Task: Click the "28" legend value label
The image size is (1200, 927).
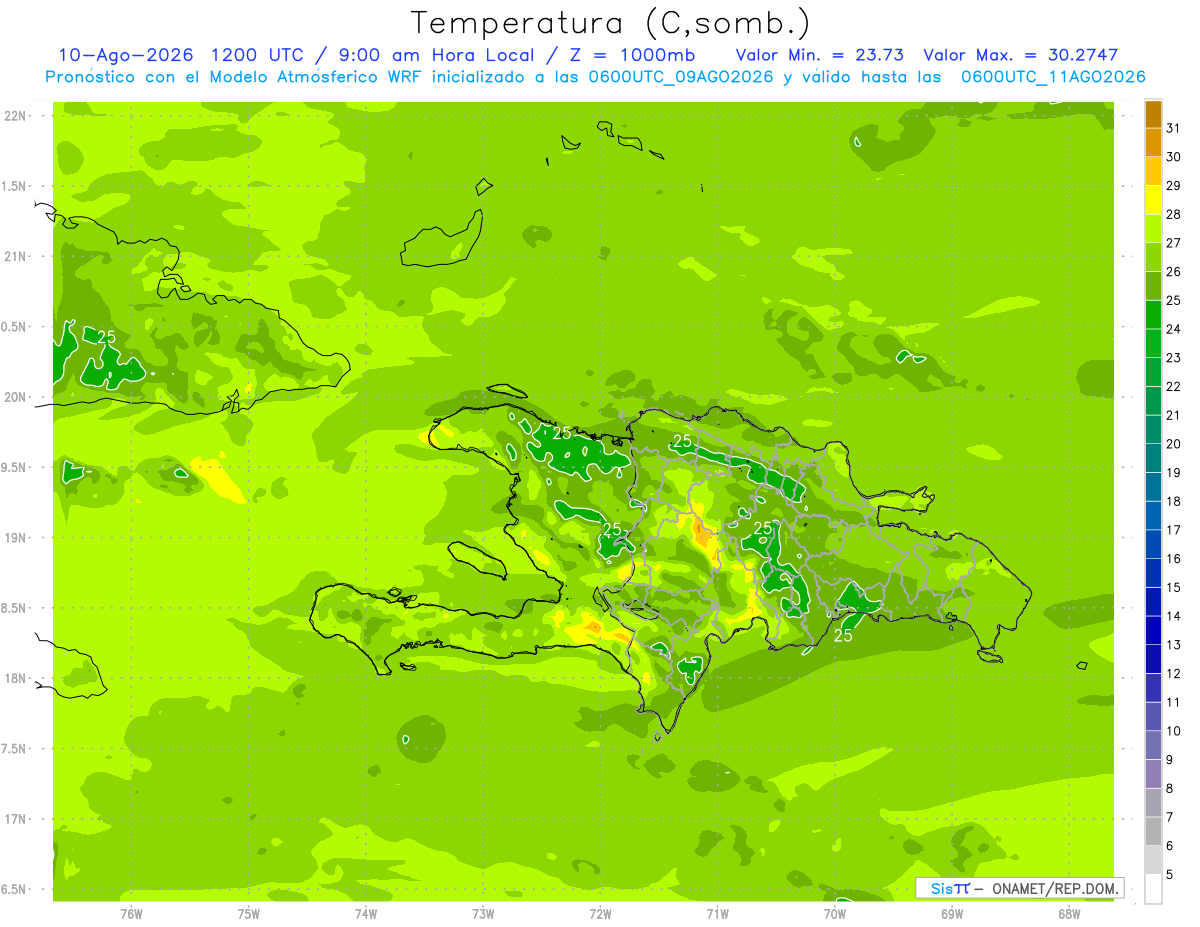Action: [1173, 214]
